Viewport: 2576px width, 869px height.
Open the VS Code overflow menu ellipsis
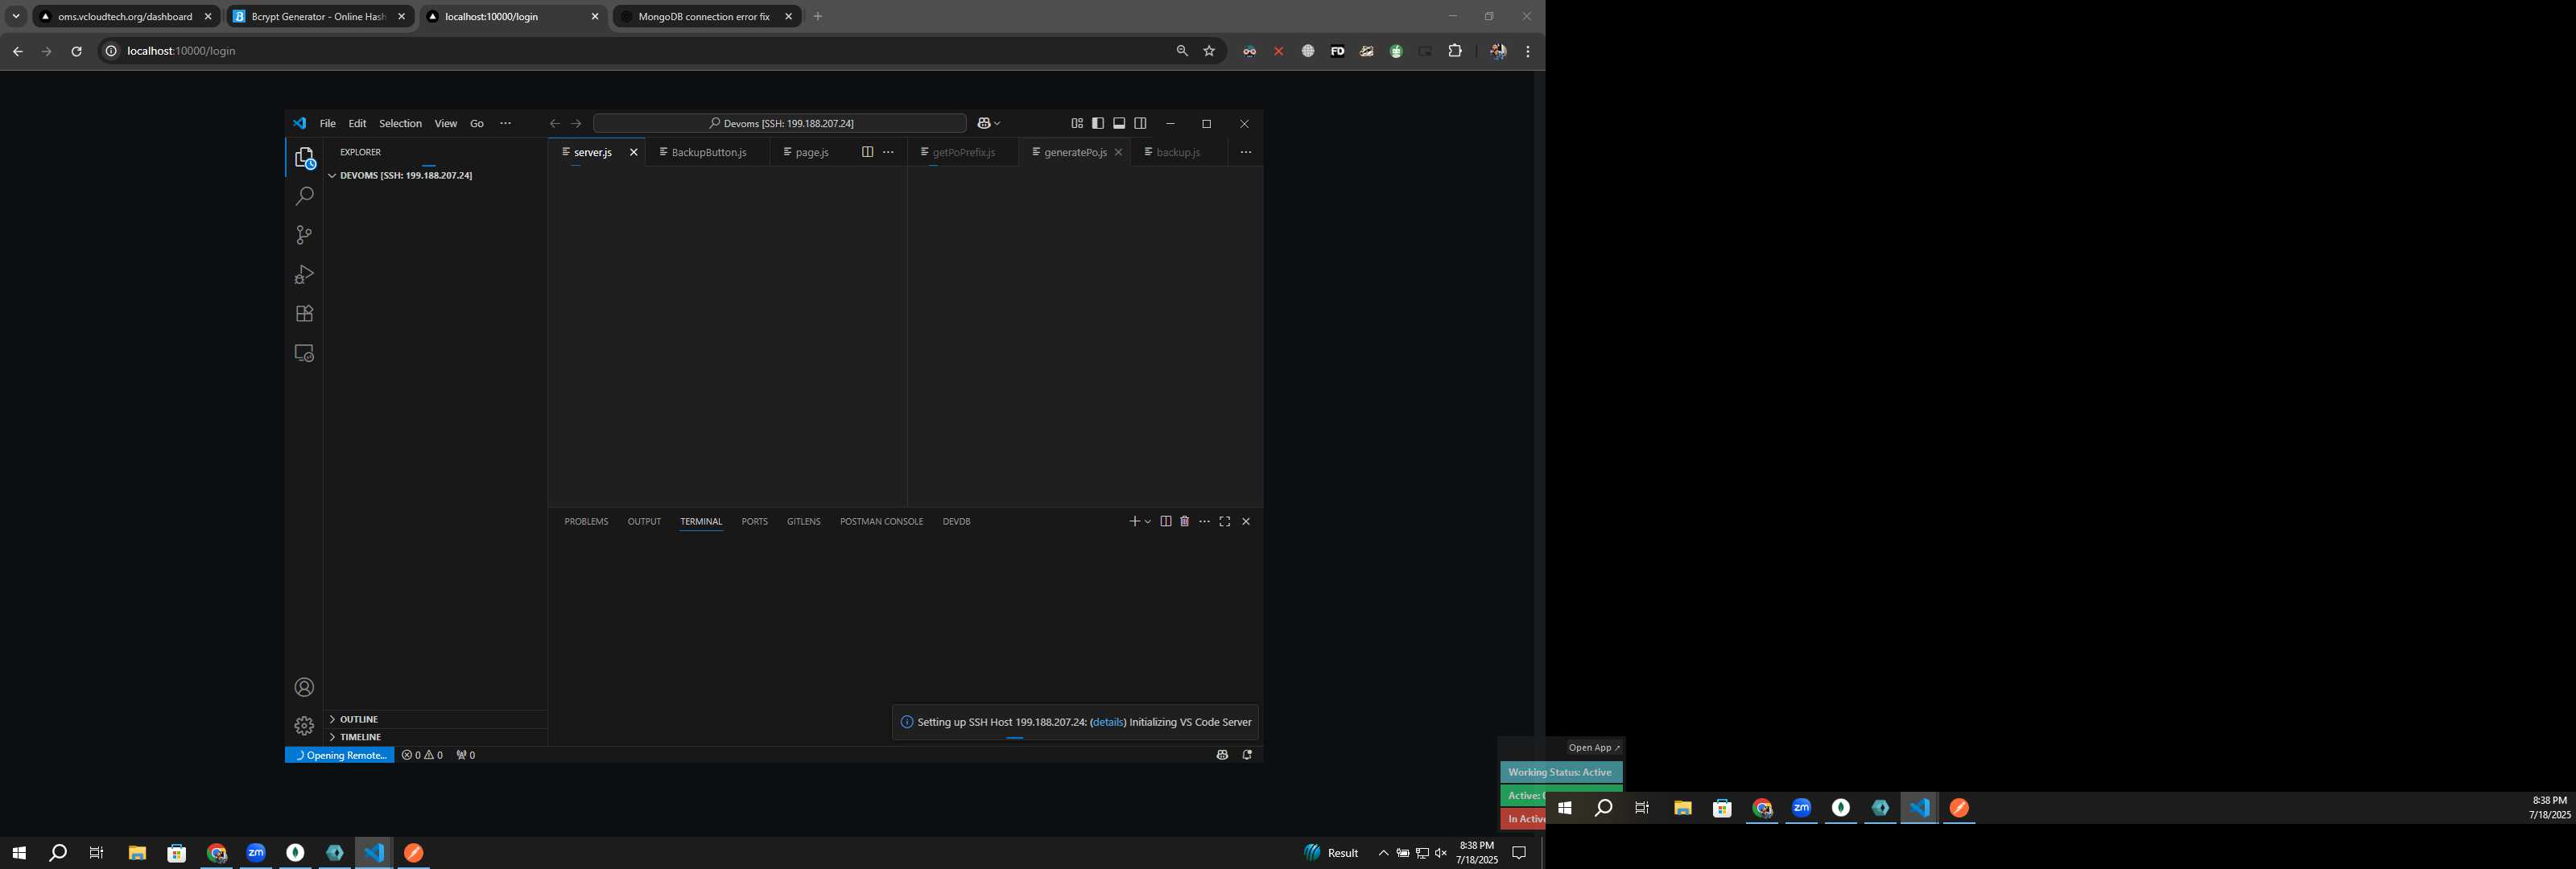(x=505, y=124)
